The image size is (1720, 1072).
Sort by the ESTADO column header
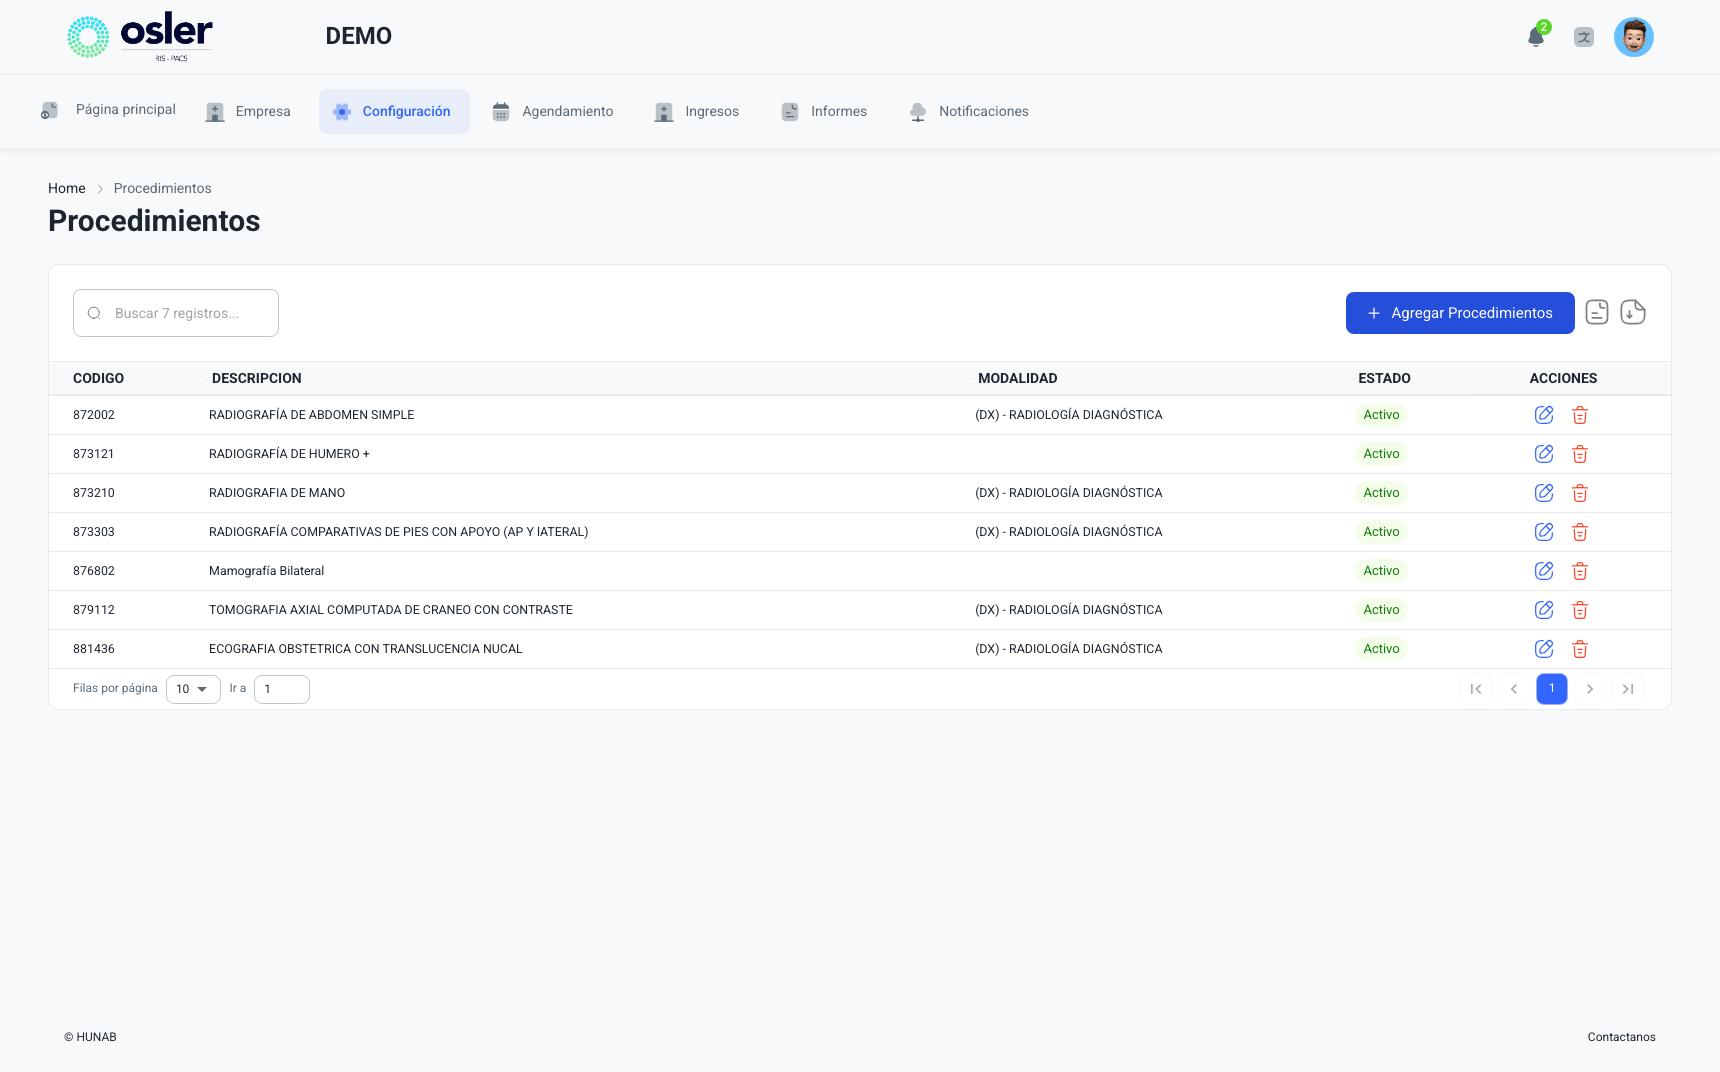click(1384, 378)
